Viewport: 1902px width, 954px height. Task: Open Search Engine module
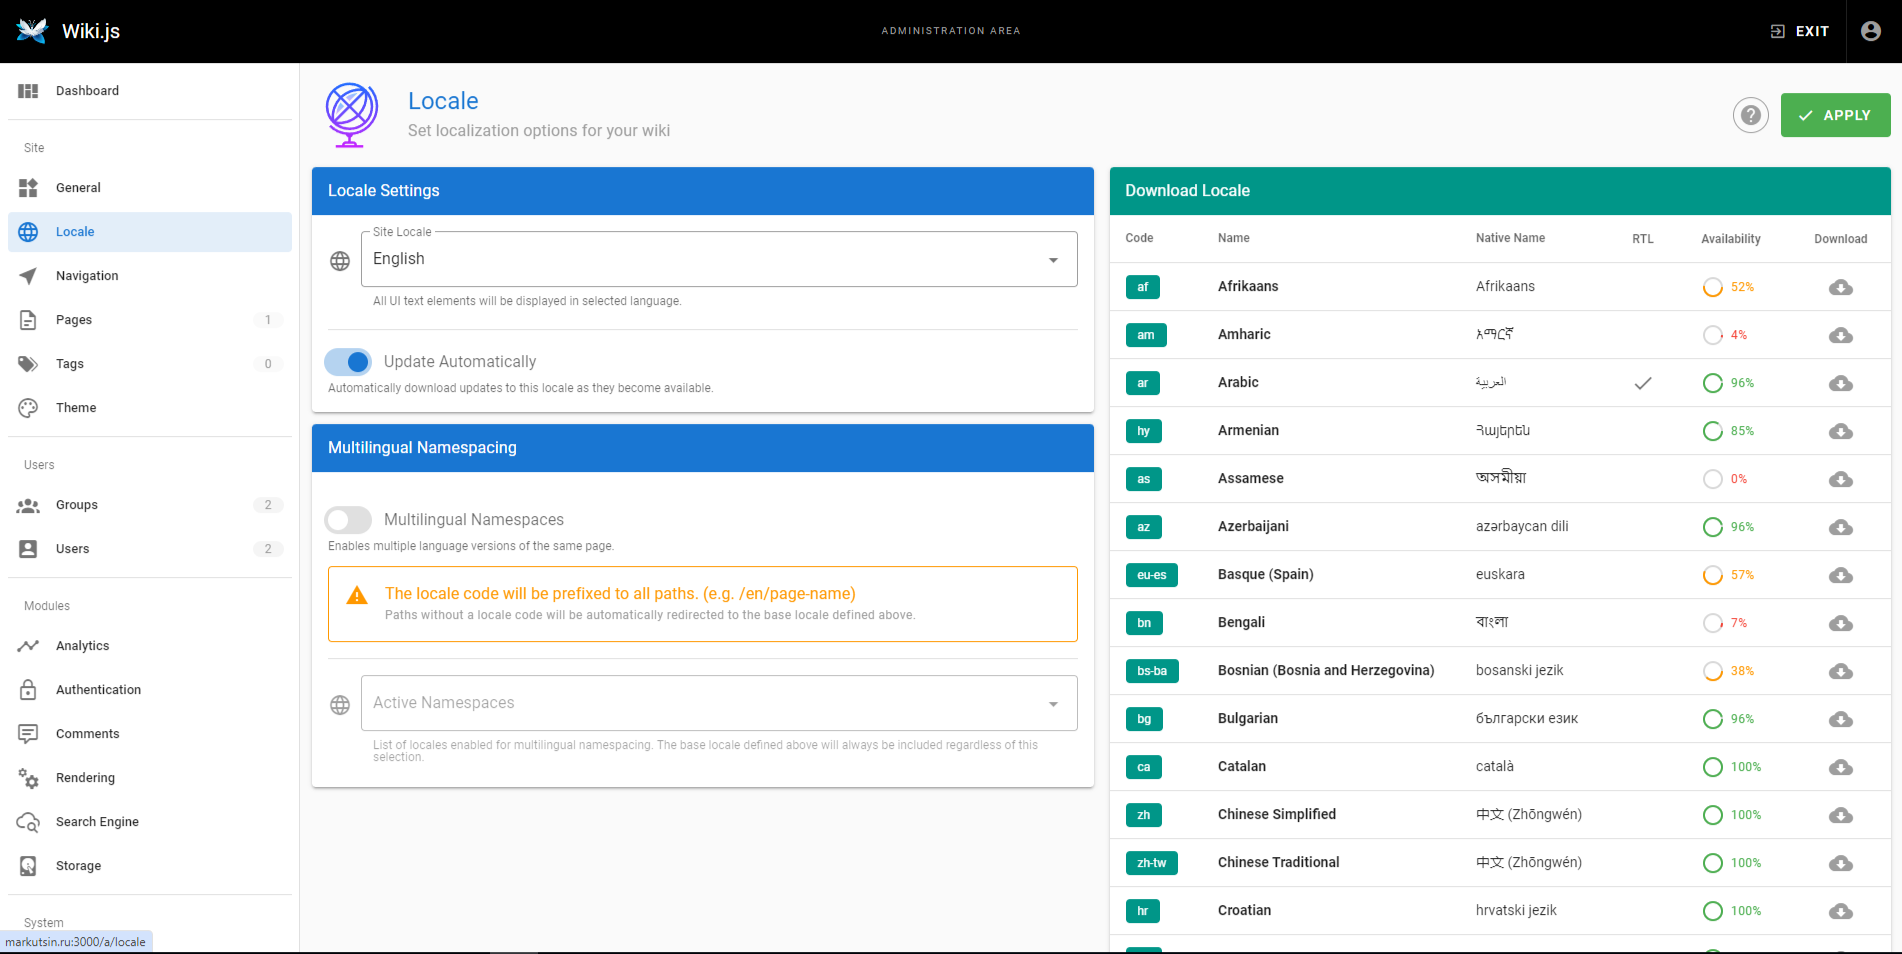pos(150,822)
